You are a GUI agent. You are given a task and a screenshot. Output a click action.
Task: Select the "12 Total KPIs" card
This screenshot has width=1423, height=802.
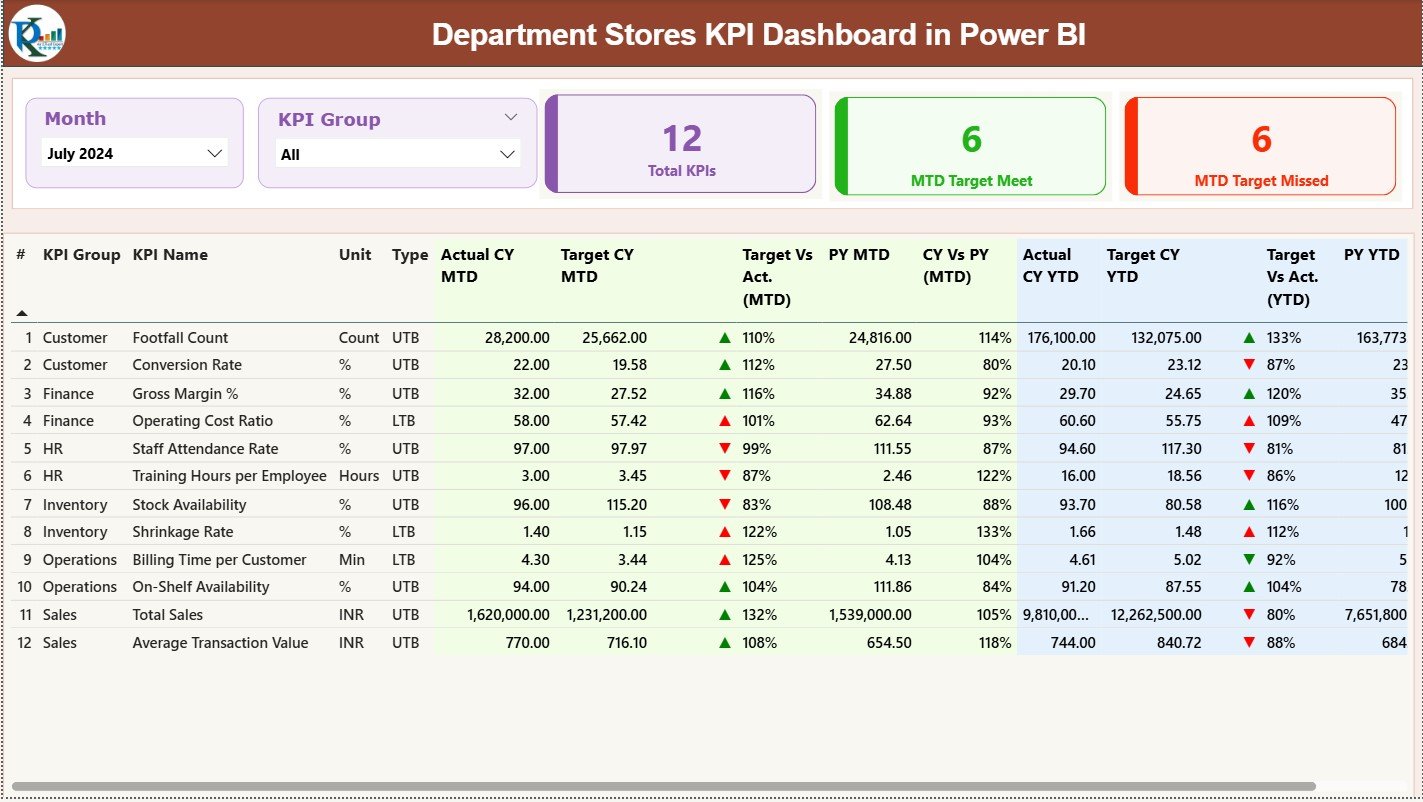click(x=680, y=143)
